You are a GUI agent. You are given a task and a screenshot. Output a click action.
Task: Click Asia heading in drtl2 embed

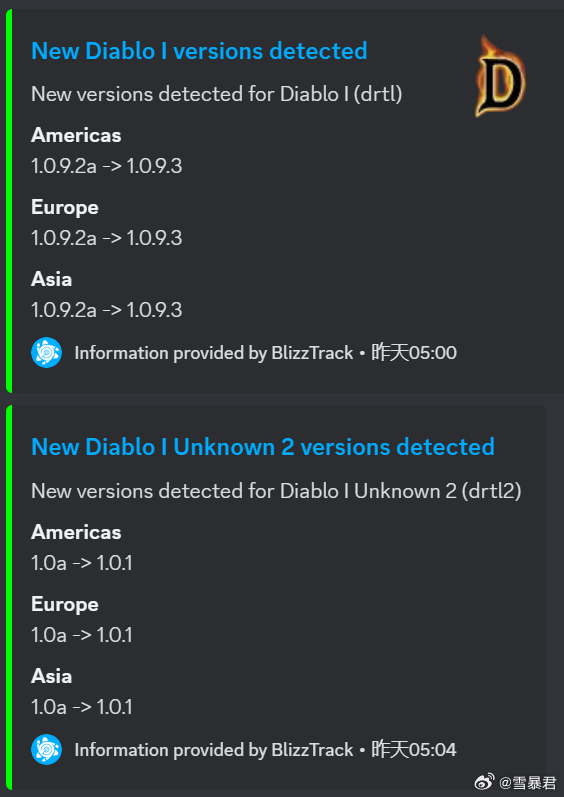tap(52, 677)
